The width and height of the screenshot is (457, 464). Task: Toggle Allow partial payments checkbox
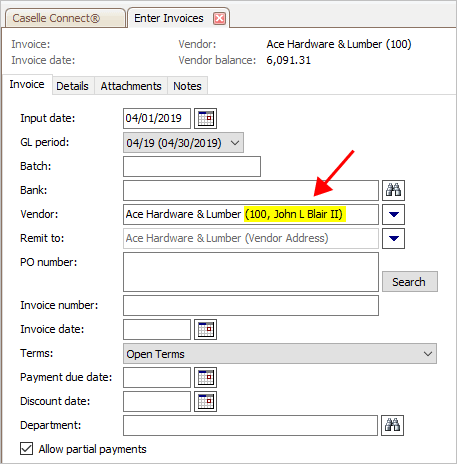point(26,449)
